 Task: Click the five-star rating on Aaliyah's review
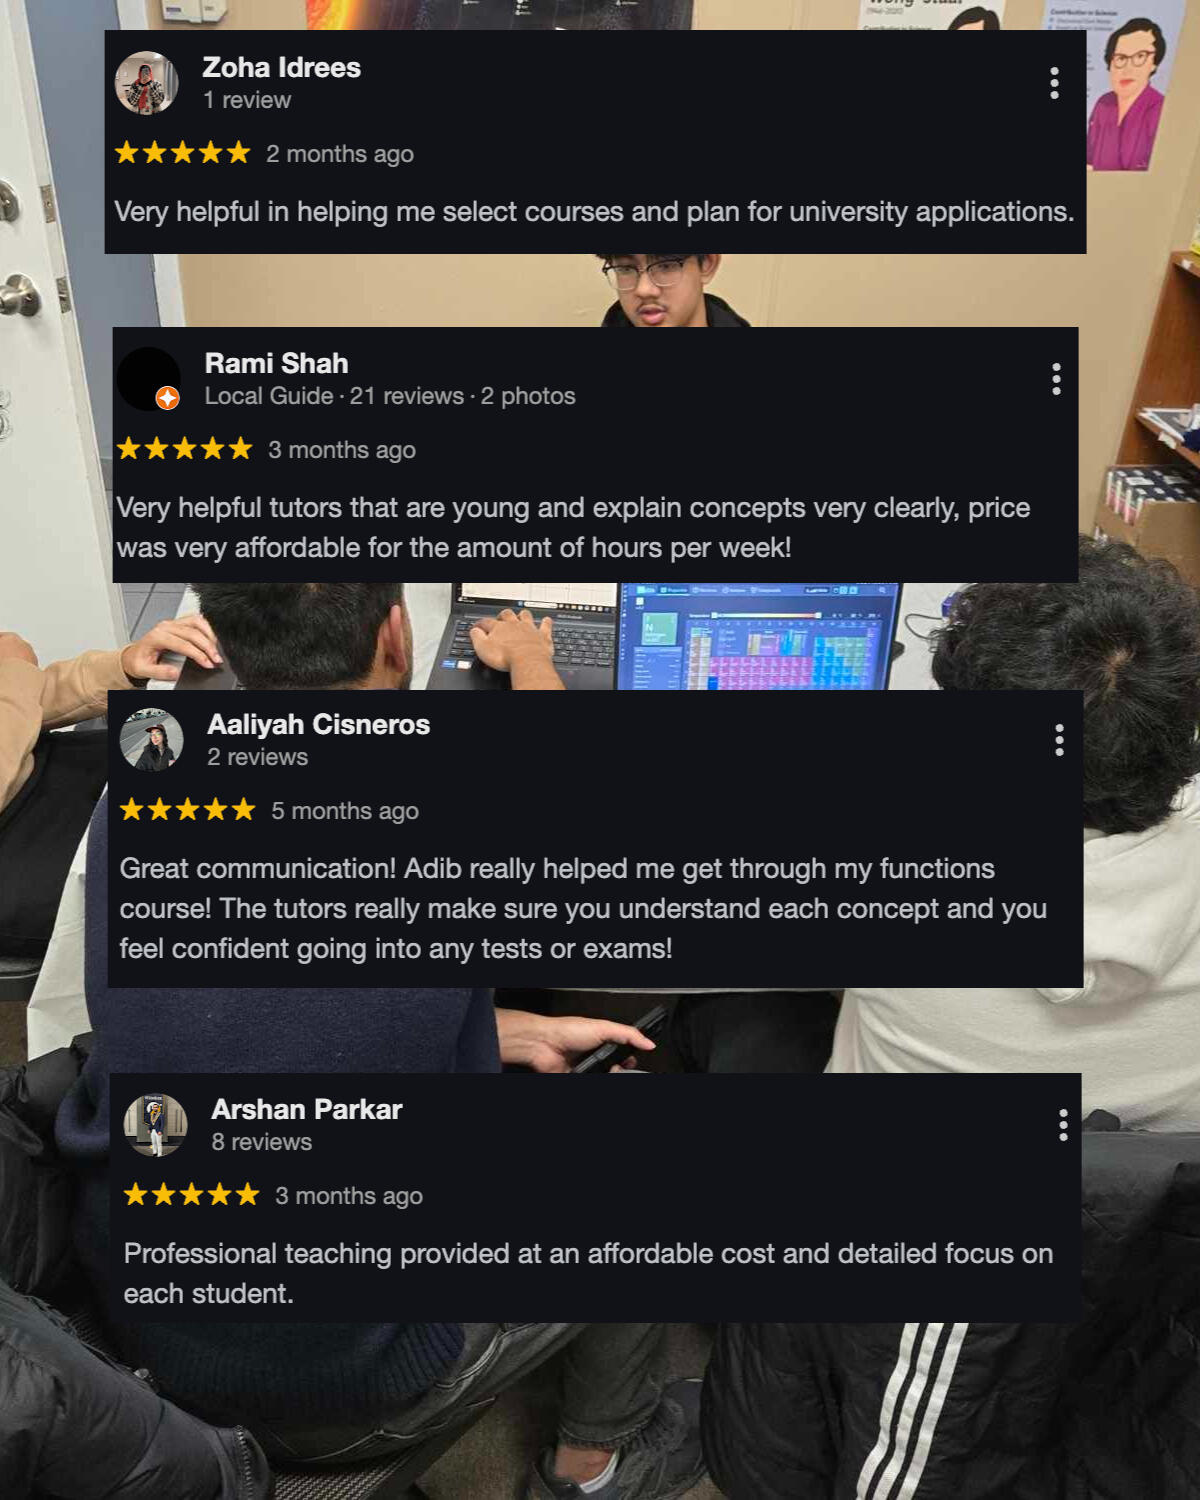187,810
